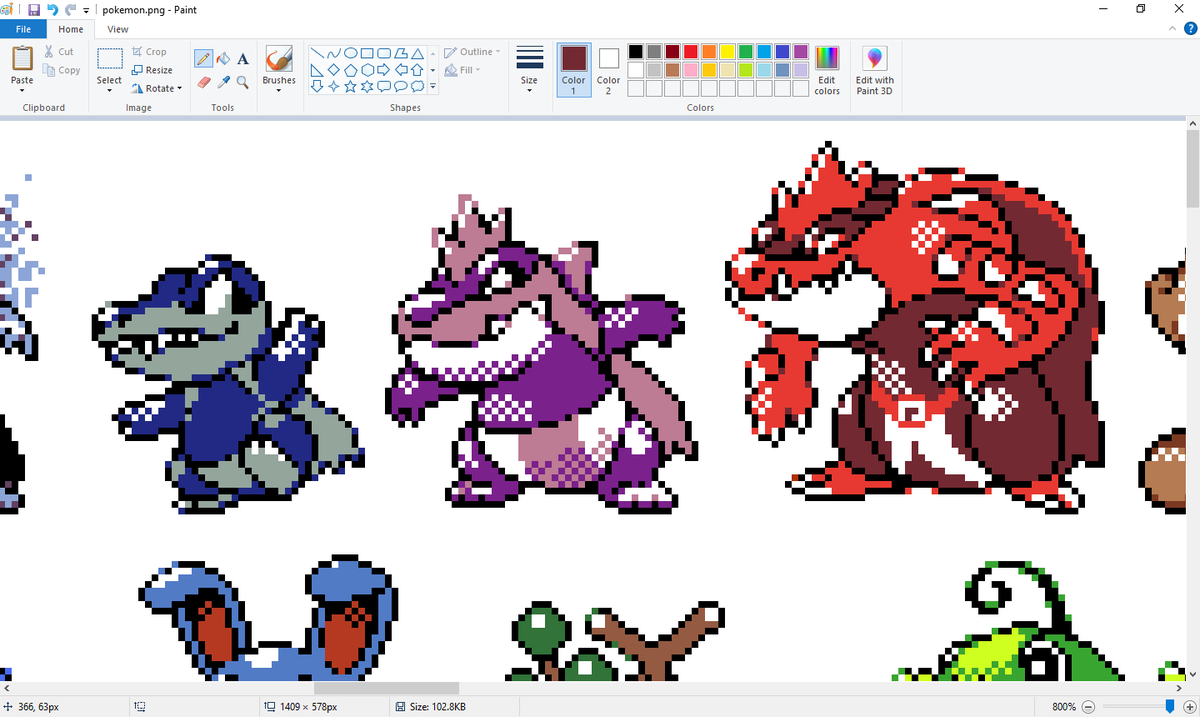The height and width of the screenshot is (717, 1200).
Task: Open the Paste dropdown arrow
Action: tap(22, 90)
